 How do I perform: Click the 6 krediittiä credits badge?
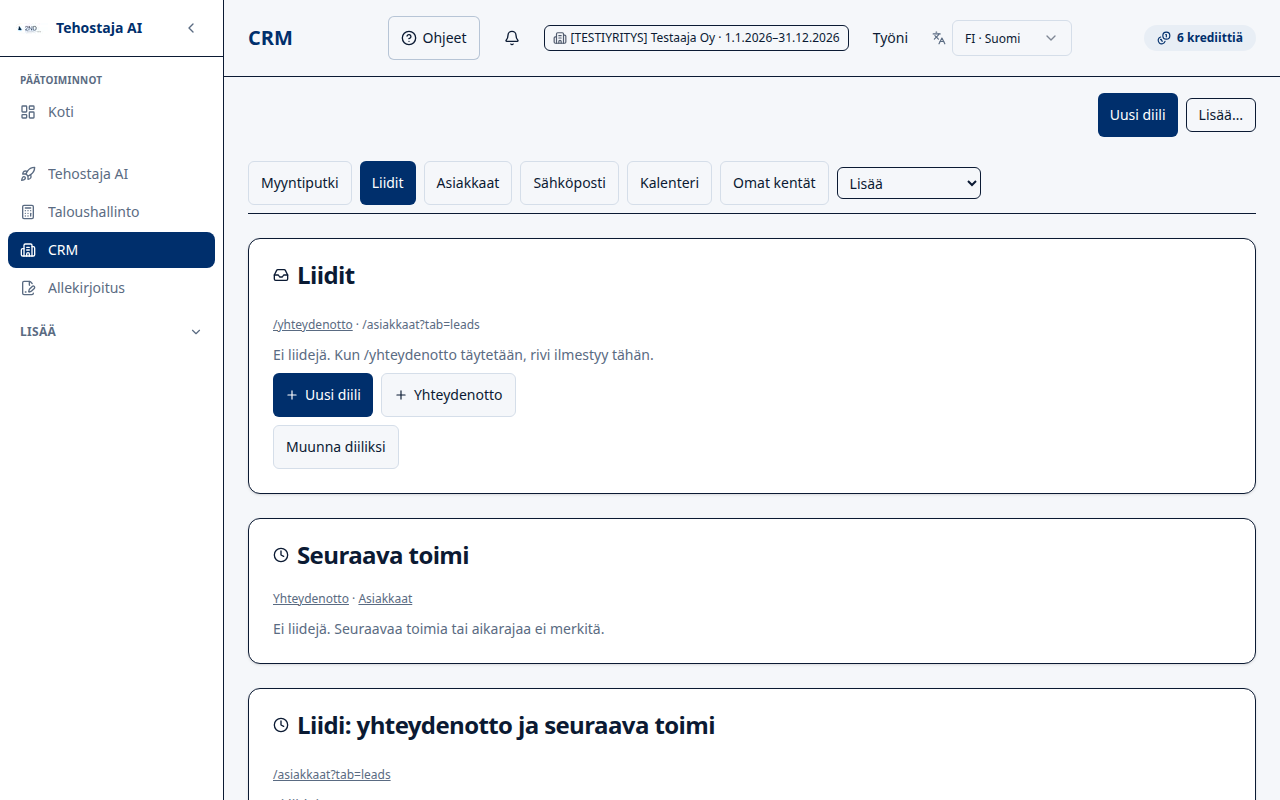point(1199,38)
